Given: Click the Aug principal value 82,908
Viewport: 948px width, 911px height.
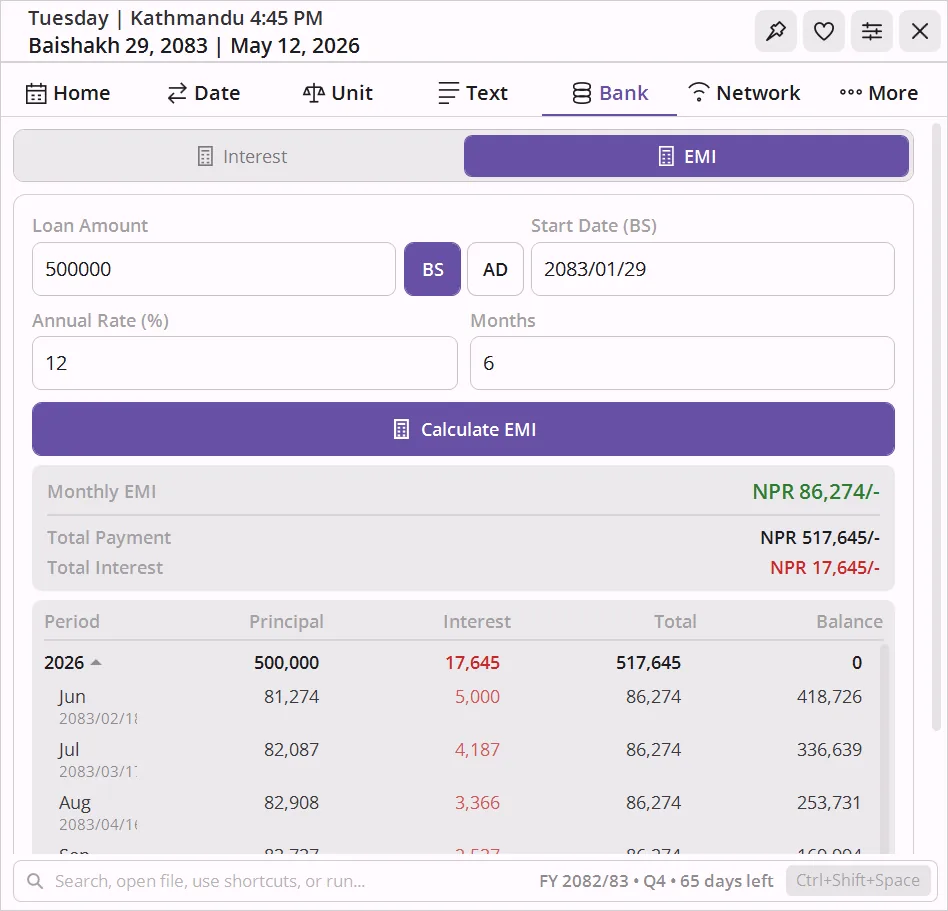Looking at the screenshot, I should 291,803.
